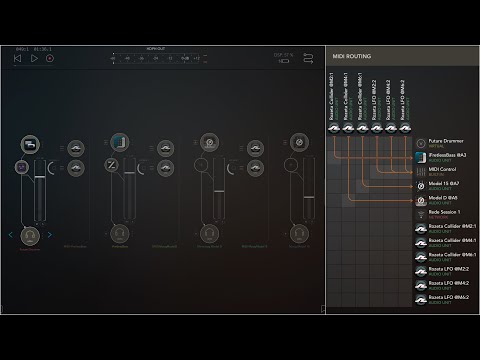The width and height of the screenshot is (480, 360).
Task: Open headphone output node of second channel
Action: coord(120,234)
